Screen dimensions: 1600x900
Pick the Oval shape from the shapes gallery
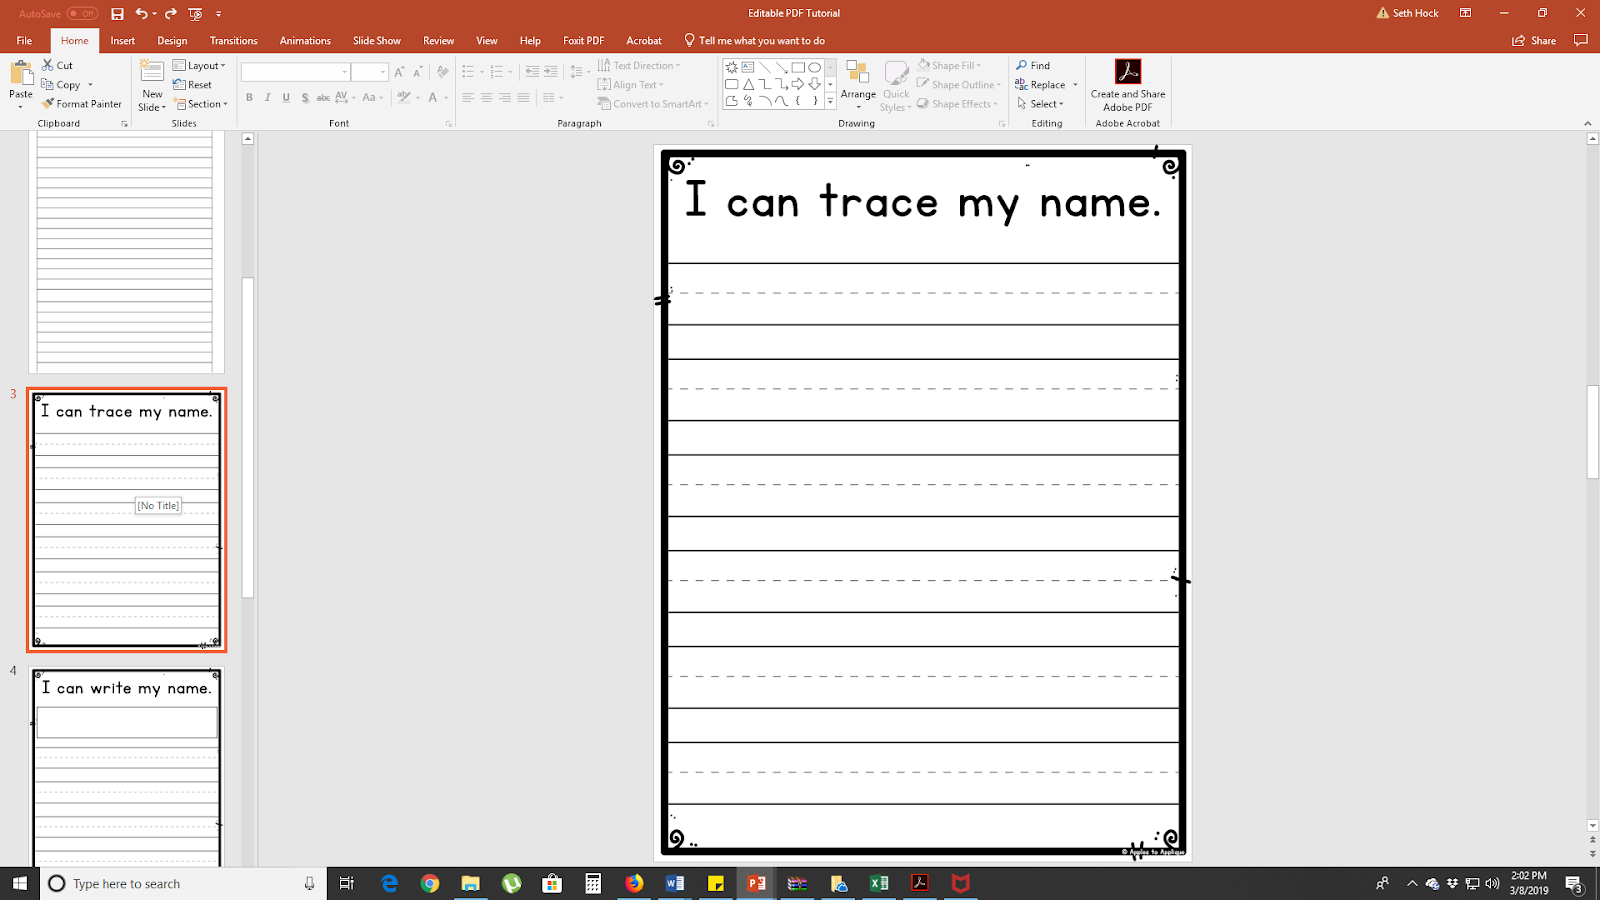click(x=815, y=68)
